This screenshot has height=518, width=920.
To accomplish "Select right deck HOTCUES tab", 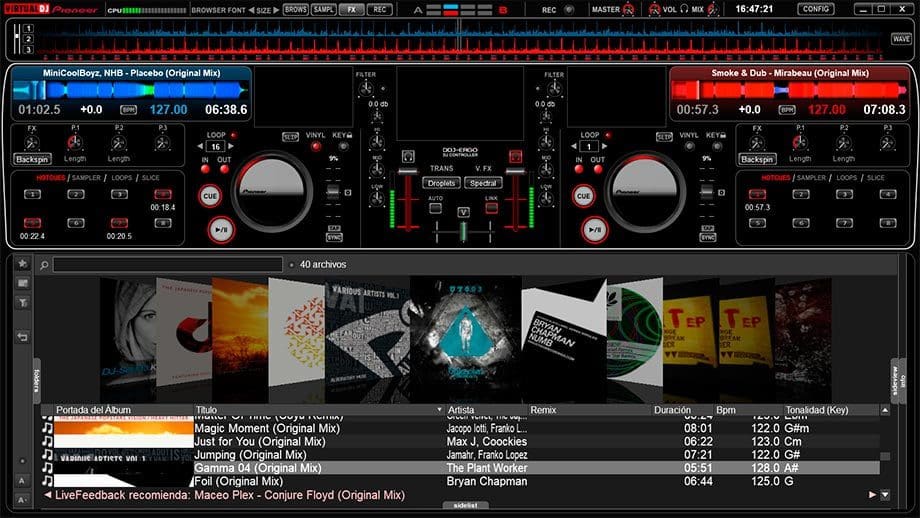I will pyautogui.click(x=776, y=178).
